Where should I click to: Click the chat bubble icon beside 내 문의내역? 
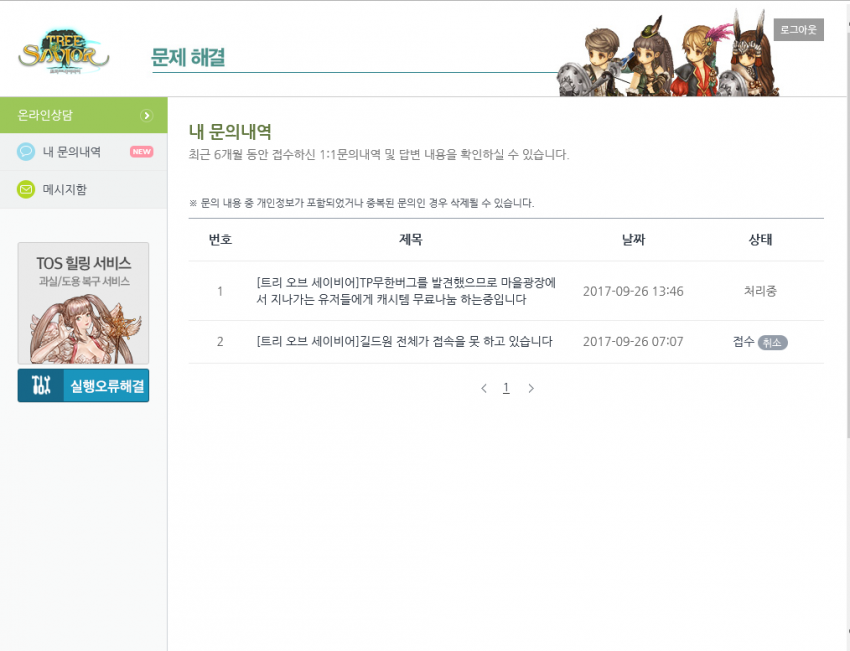[26, 152]
